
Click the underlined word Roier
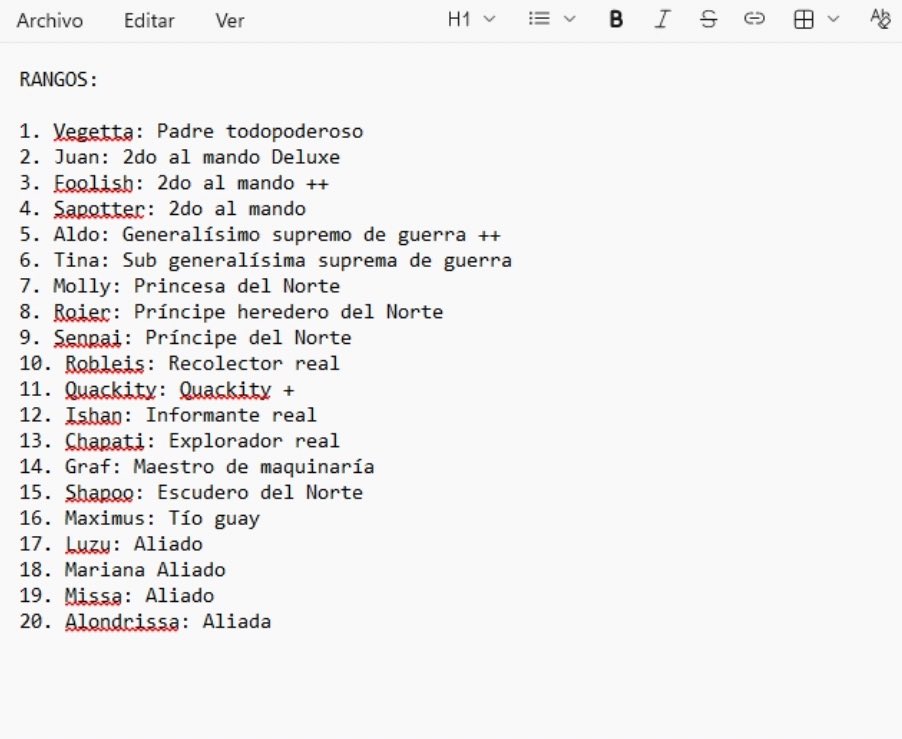[82, 312]
